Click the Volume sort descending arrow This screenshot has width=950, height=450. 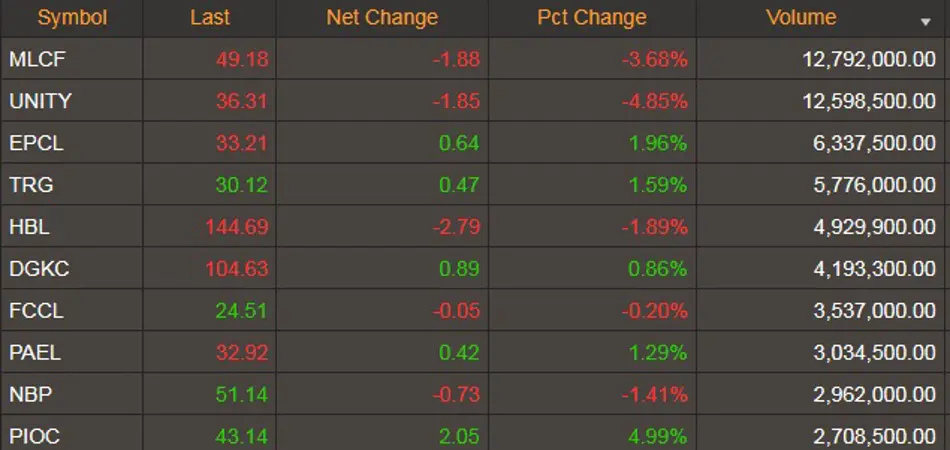pos(925,22)
